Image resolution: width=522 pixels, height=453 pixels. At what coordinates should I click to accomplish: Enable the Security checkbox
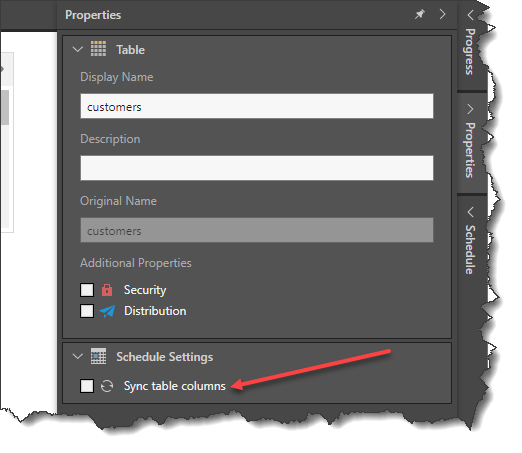point(87,290)
